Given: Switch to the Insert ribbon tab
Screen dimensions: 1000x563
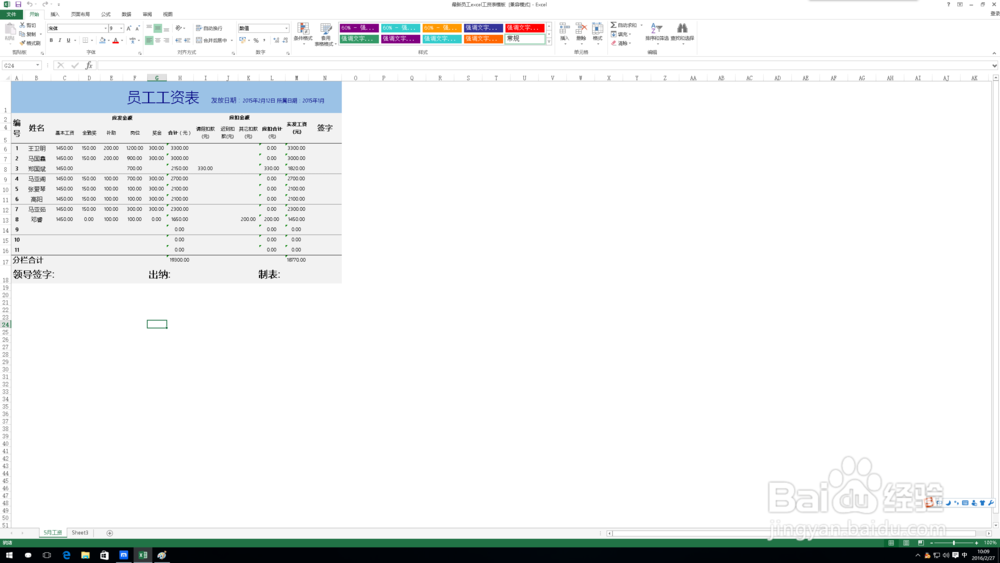Looking at the screenshot, I should tap(55, 14).
